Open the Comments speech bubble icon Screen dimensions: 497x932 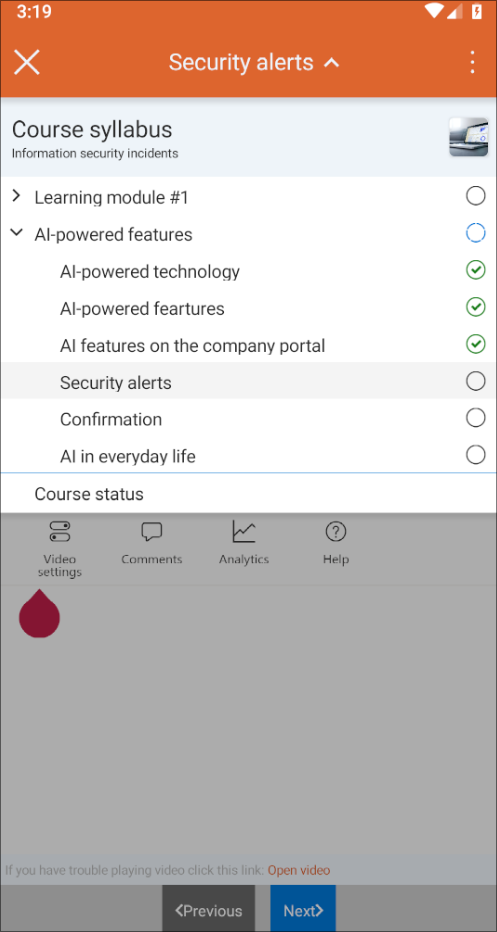[x=152, y=531]
